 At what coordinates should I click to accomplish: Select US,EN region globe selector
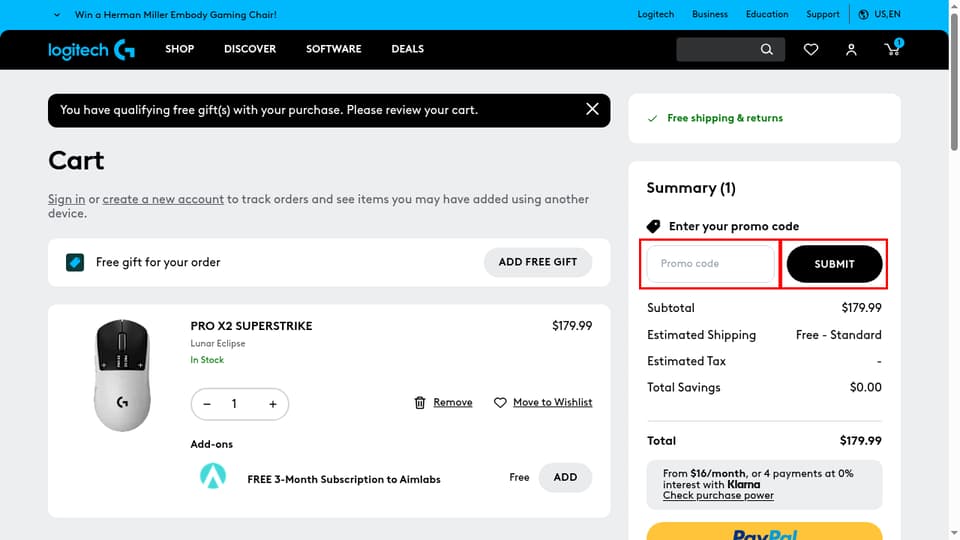879,14
